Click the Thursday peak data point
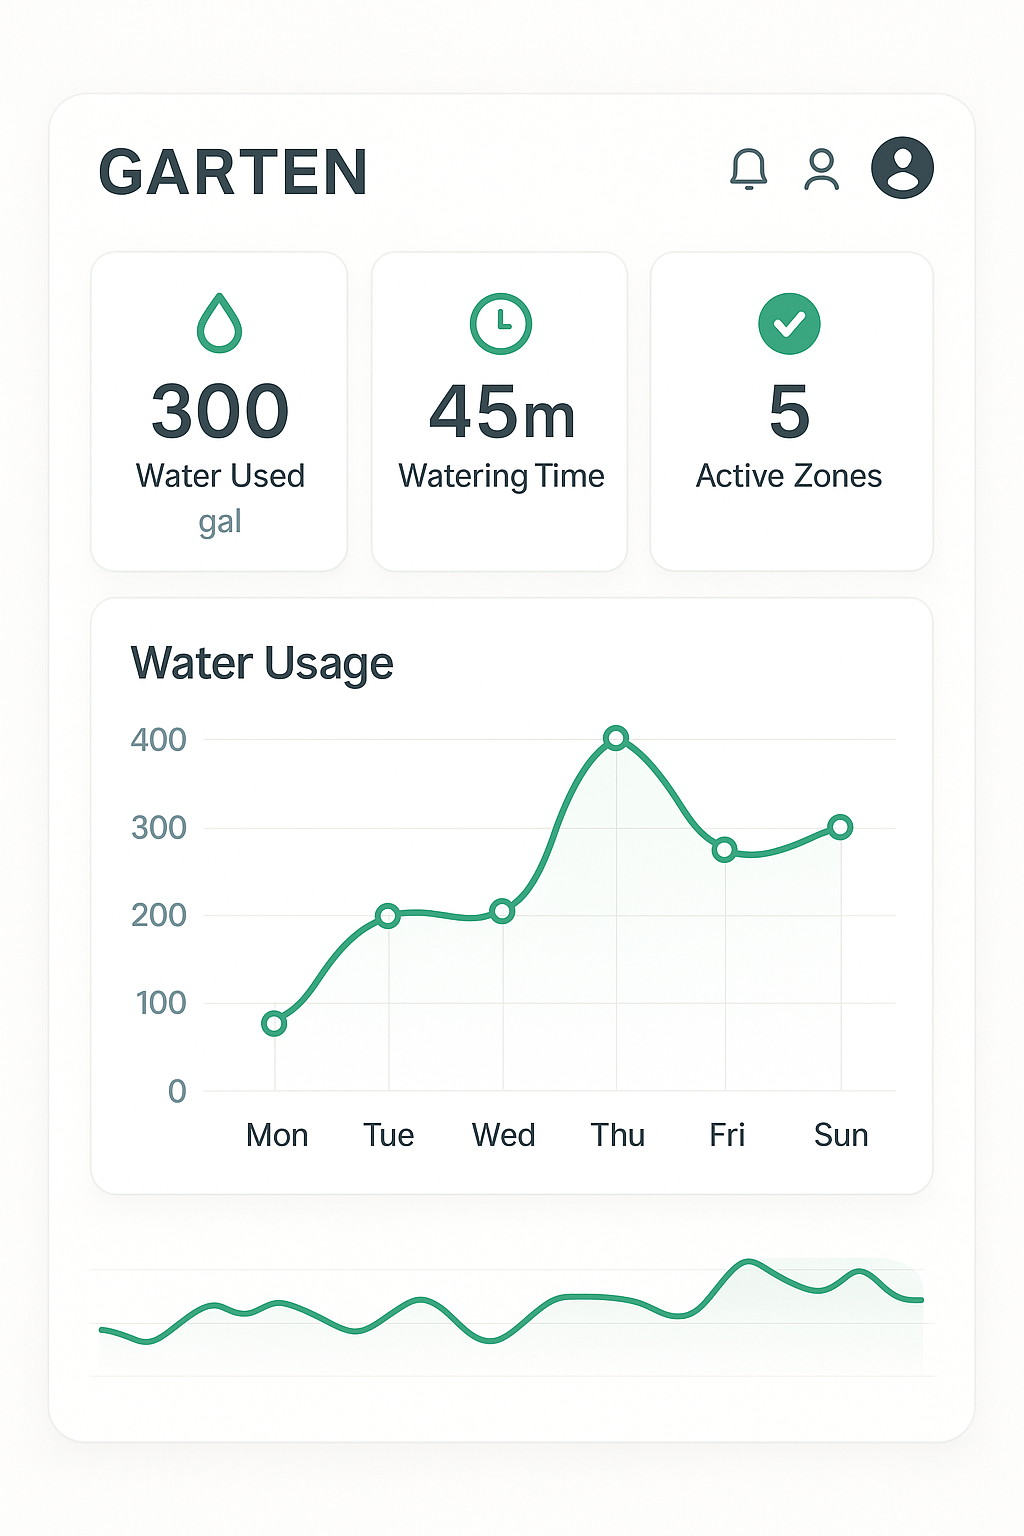The height and width of the screenshot is (1536, 1024). click(x=616, y=738)
